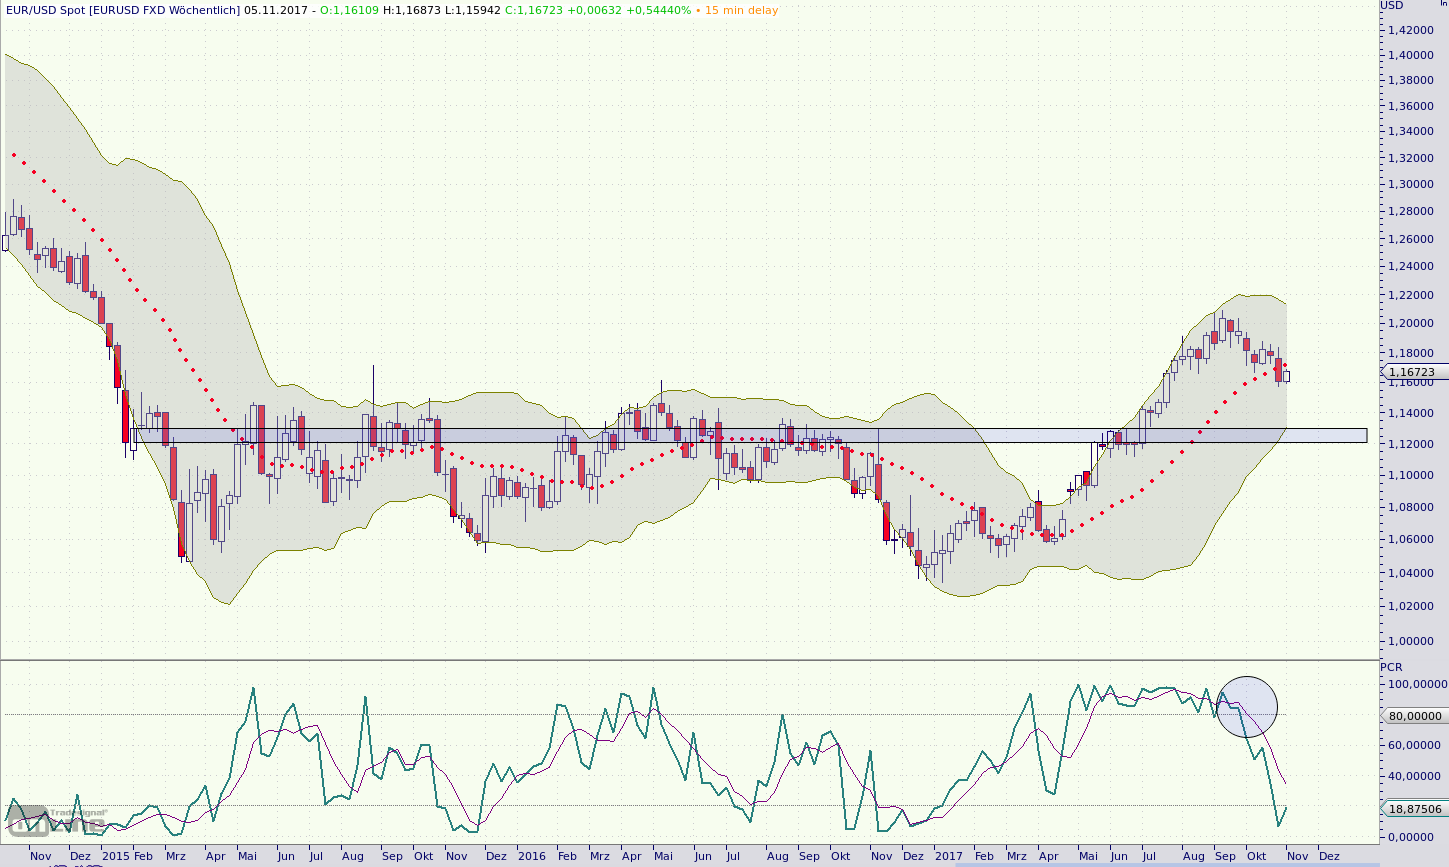This screenshot has height=867, width=1449.
Task: Select the blue circle annotation in PCR panel
Action: [x=1247, y=706]
